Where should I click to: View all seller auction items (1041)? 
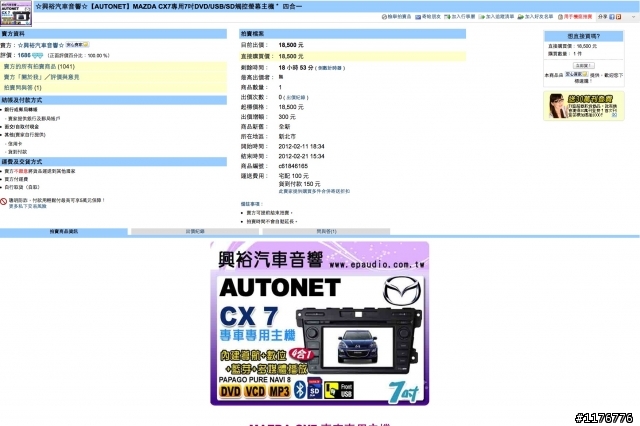tap(39, 67)
